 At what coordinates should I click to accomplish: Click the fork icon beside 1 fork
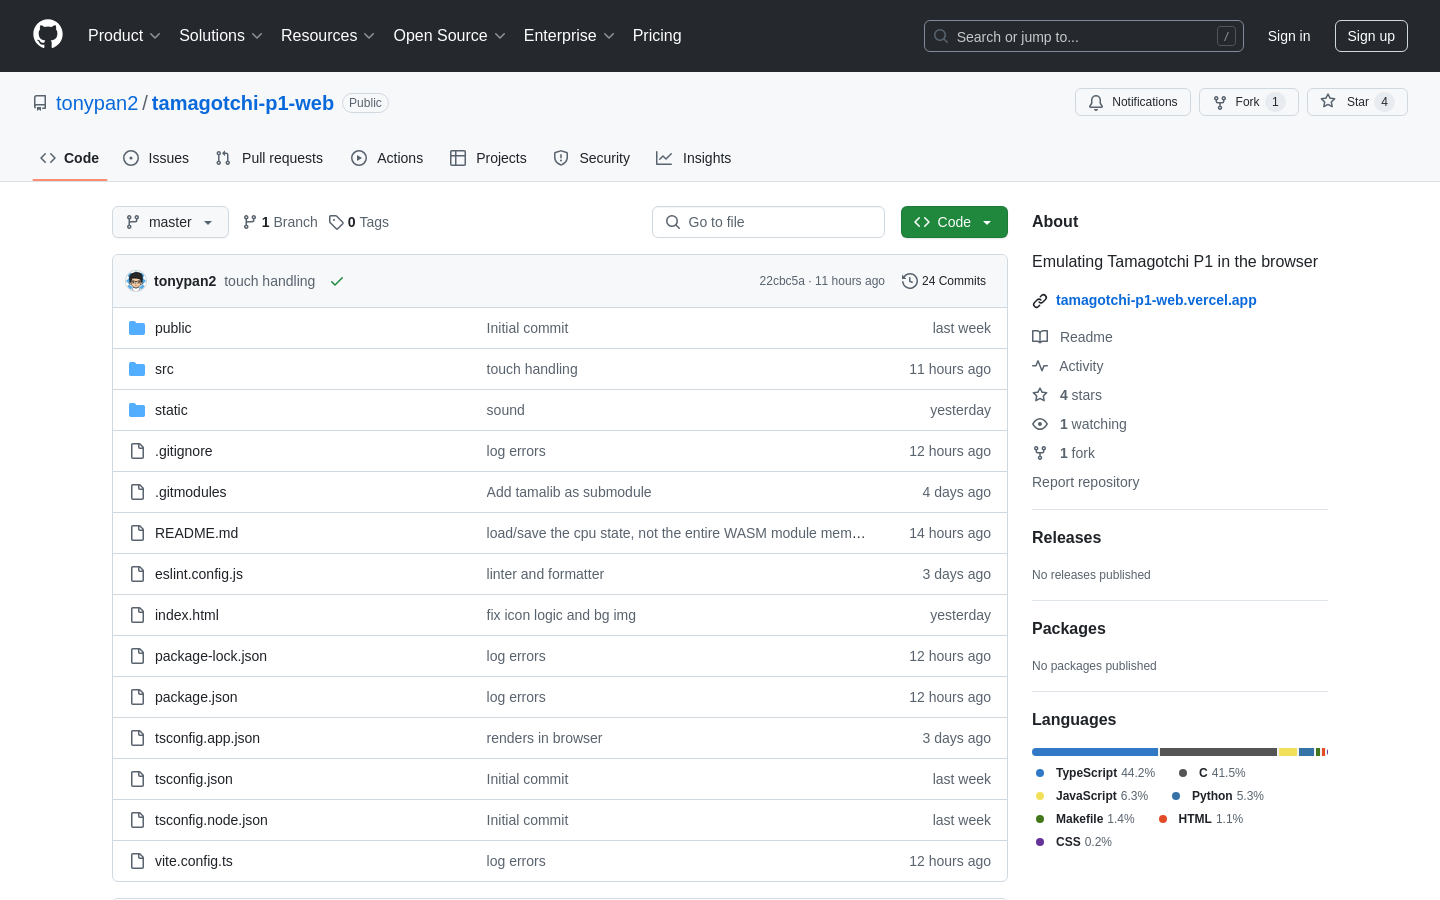[1040, 453]
